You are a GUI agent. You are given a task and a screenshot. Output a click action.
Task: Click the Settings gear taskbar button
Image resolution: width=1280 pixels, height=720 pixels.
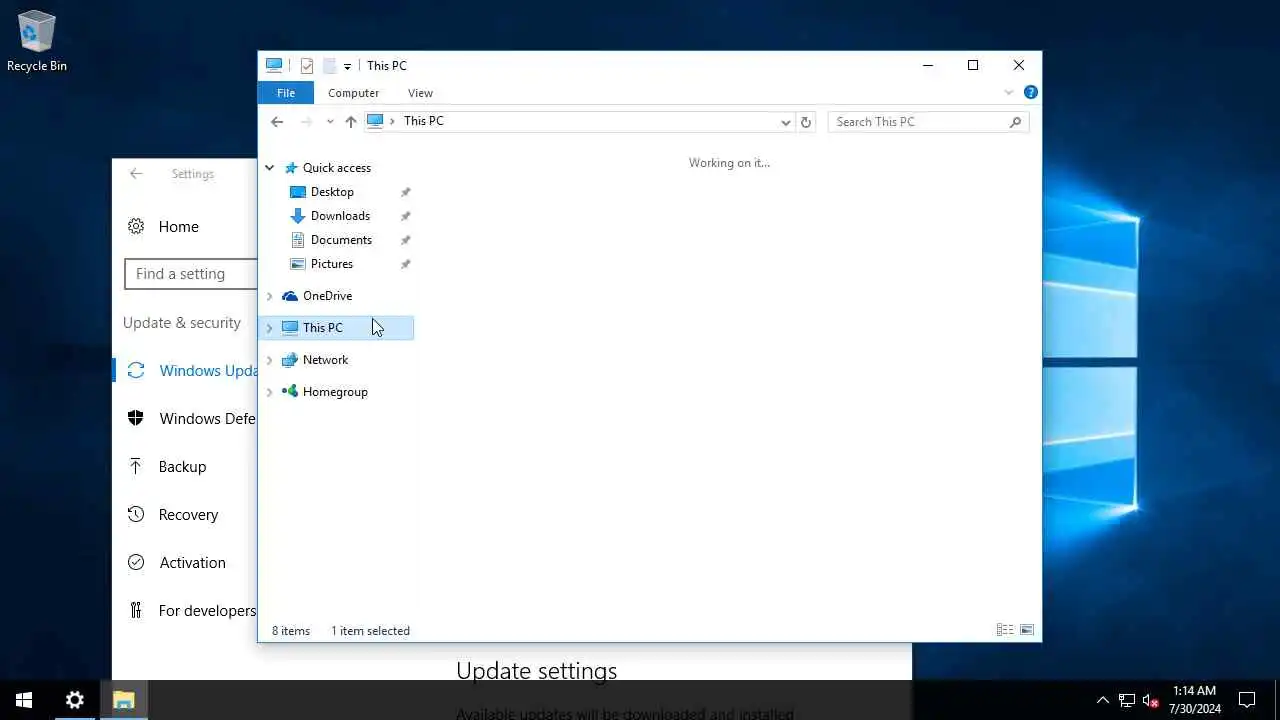click(74, 700)
